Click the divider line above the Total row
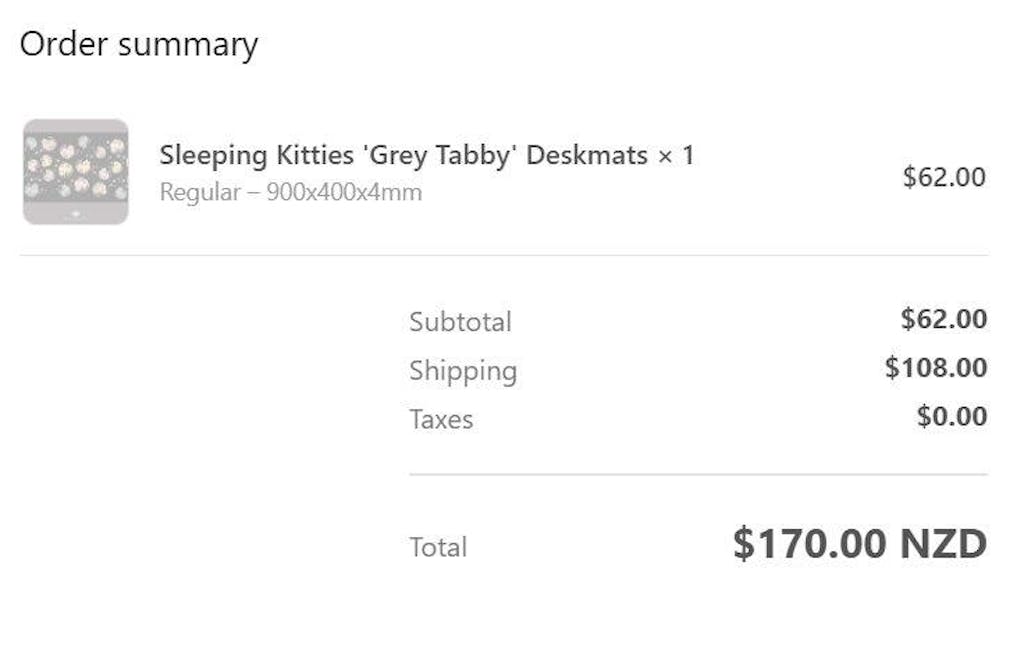Viewport: 1024px width, 654px height. 698,474
